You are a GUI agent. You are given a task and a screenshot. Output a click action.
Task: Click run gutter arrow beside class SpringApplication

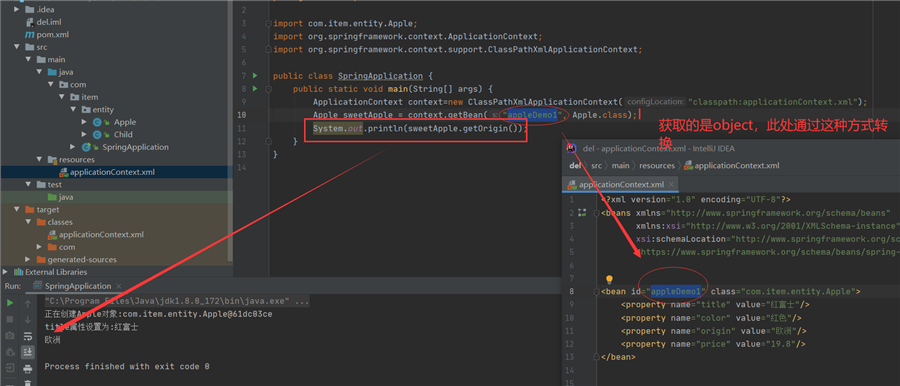point(255,75)
